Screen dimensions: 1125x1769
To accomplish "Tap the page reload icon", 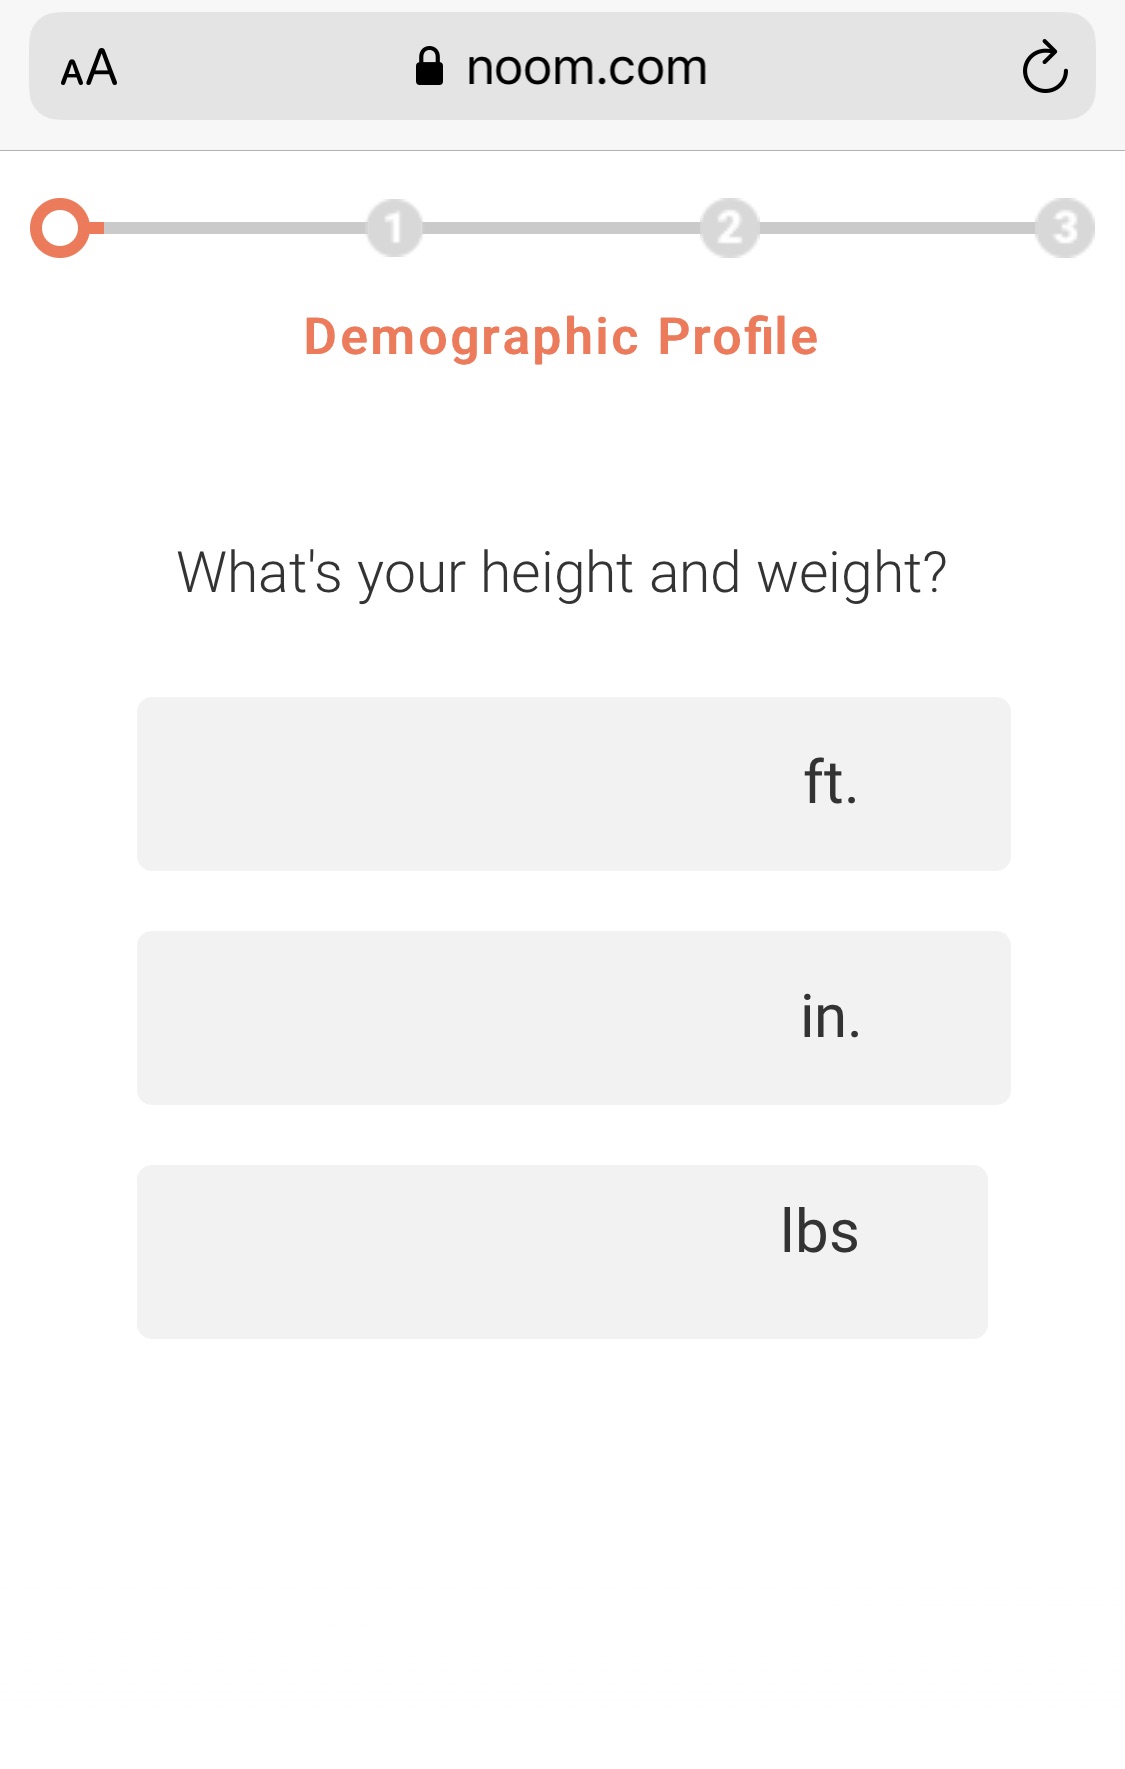I will point(1044,67).
